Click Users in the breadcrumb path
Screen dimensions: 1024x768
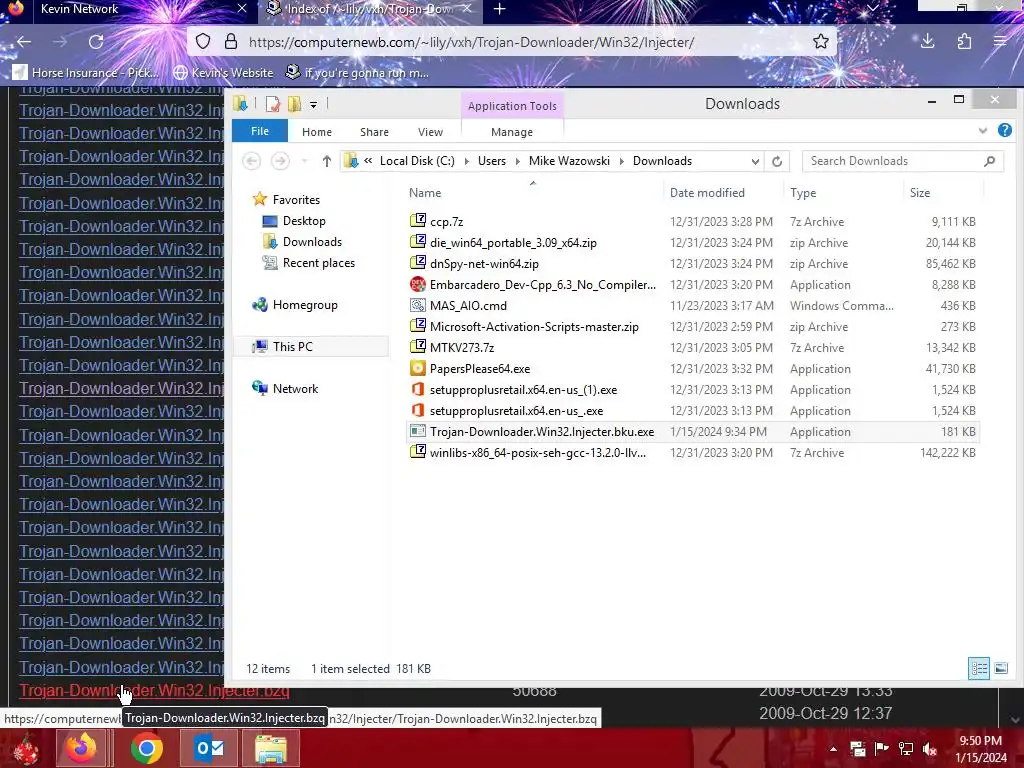(492, 161)
